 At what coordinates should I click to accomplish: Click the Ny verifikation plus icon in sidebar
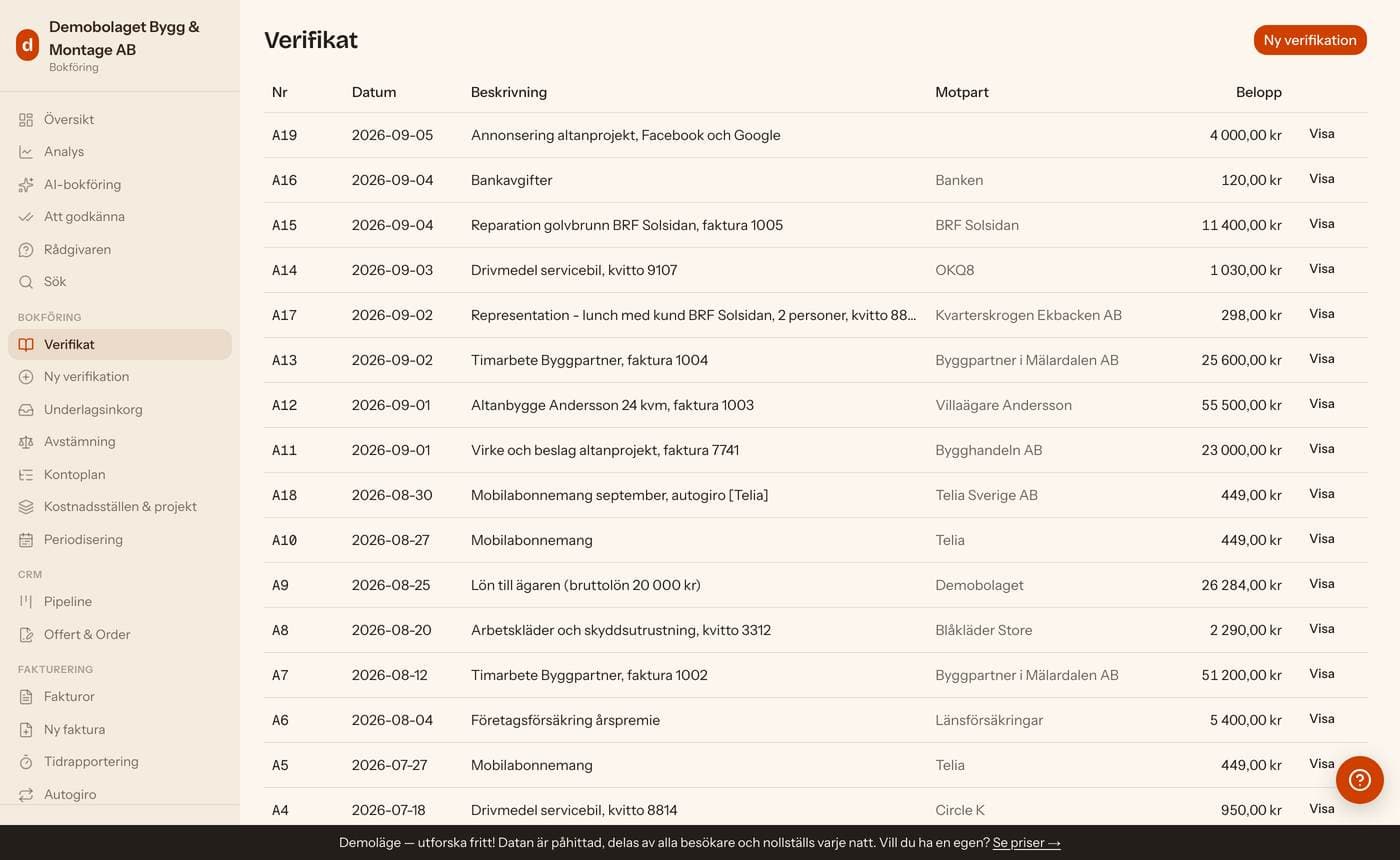[26, 377]
